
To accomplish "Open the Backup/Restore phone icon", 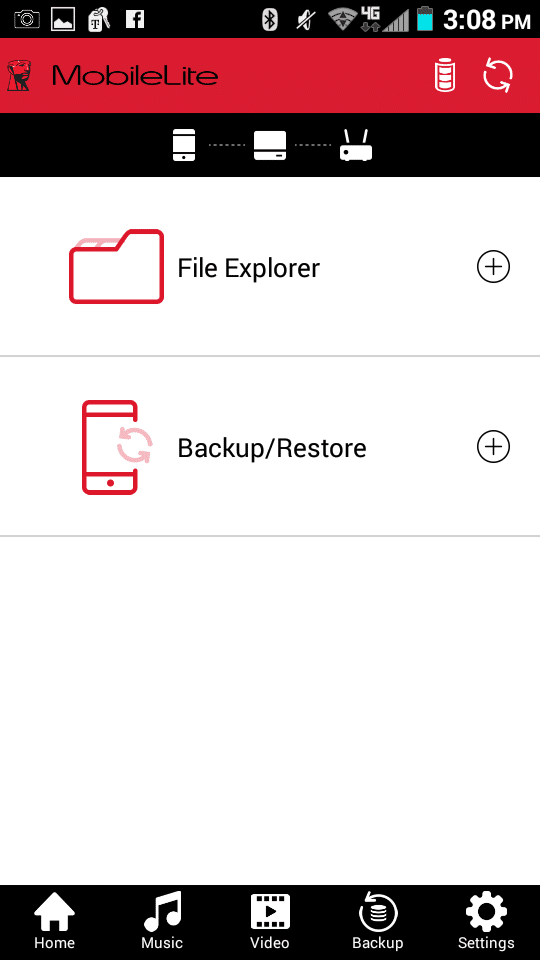I will pos(116,447).
